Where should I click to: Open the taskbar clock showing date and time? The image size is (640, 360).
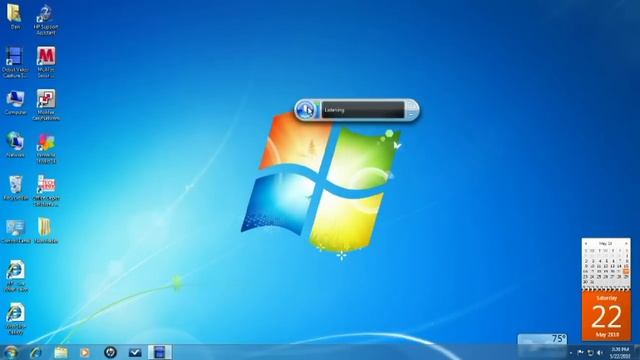pos(620,353)
